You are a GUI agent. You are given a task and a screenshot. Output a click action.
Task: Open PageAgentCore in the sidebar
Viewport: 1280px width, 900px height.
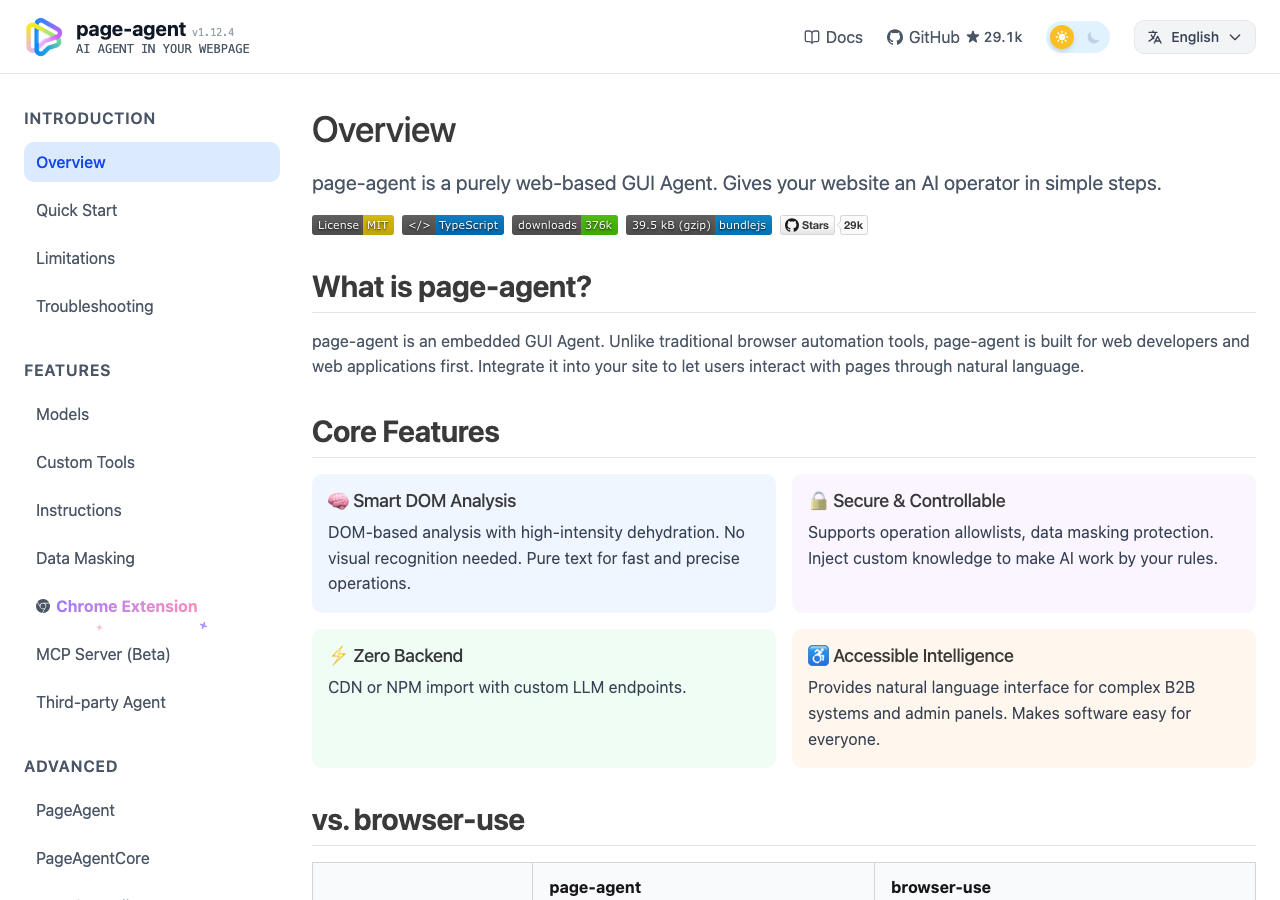[152, 858]
